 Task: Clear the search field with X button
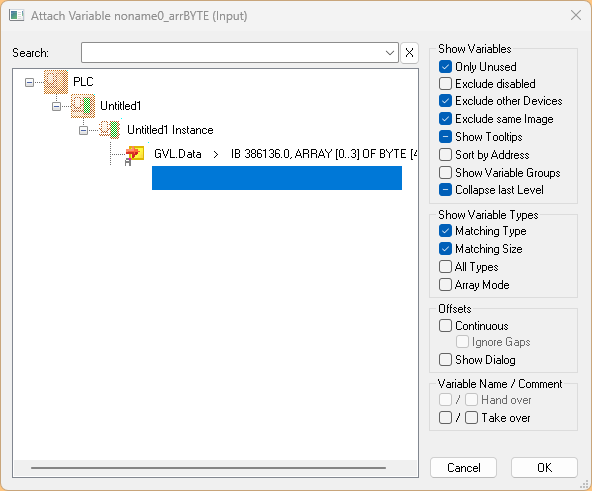409,52
